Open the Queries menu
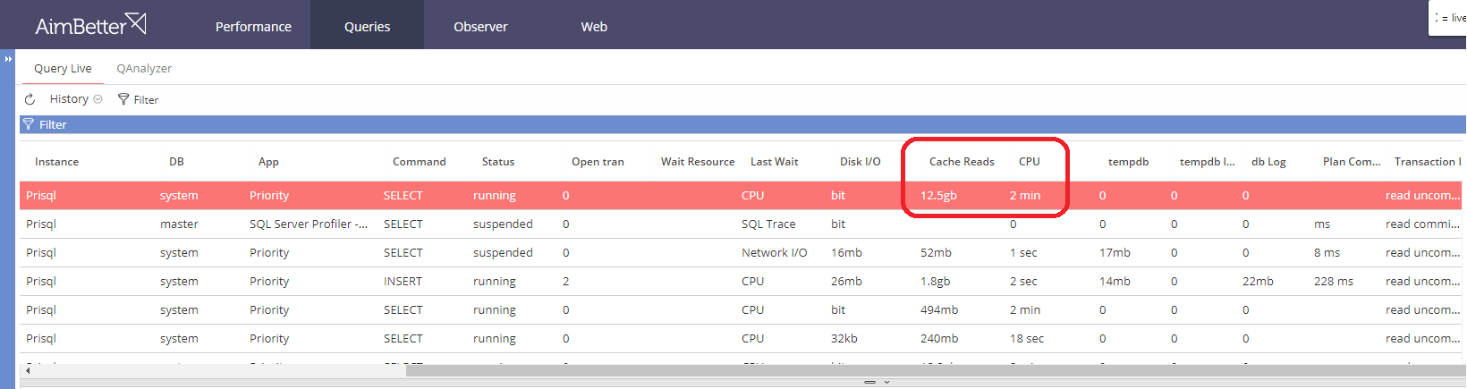Image resolution: width=1467 pixels, height=389 pixels. (x=367, y=27)
